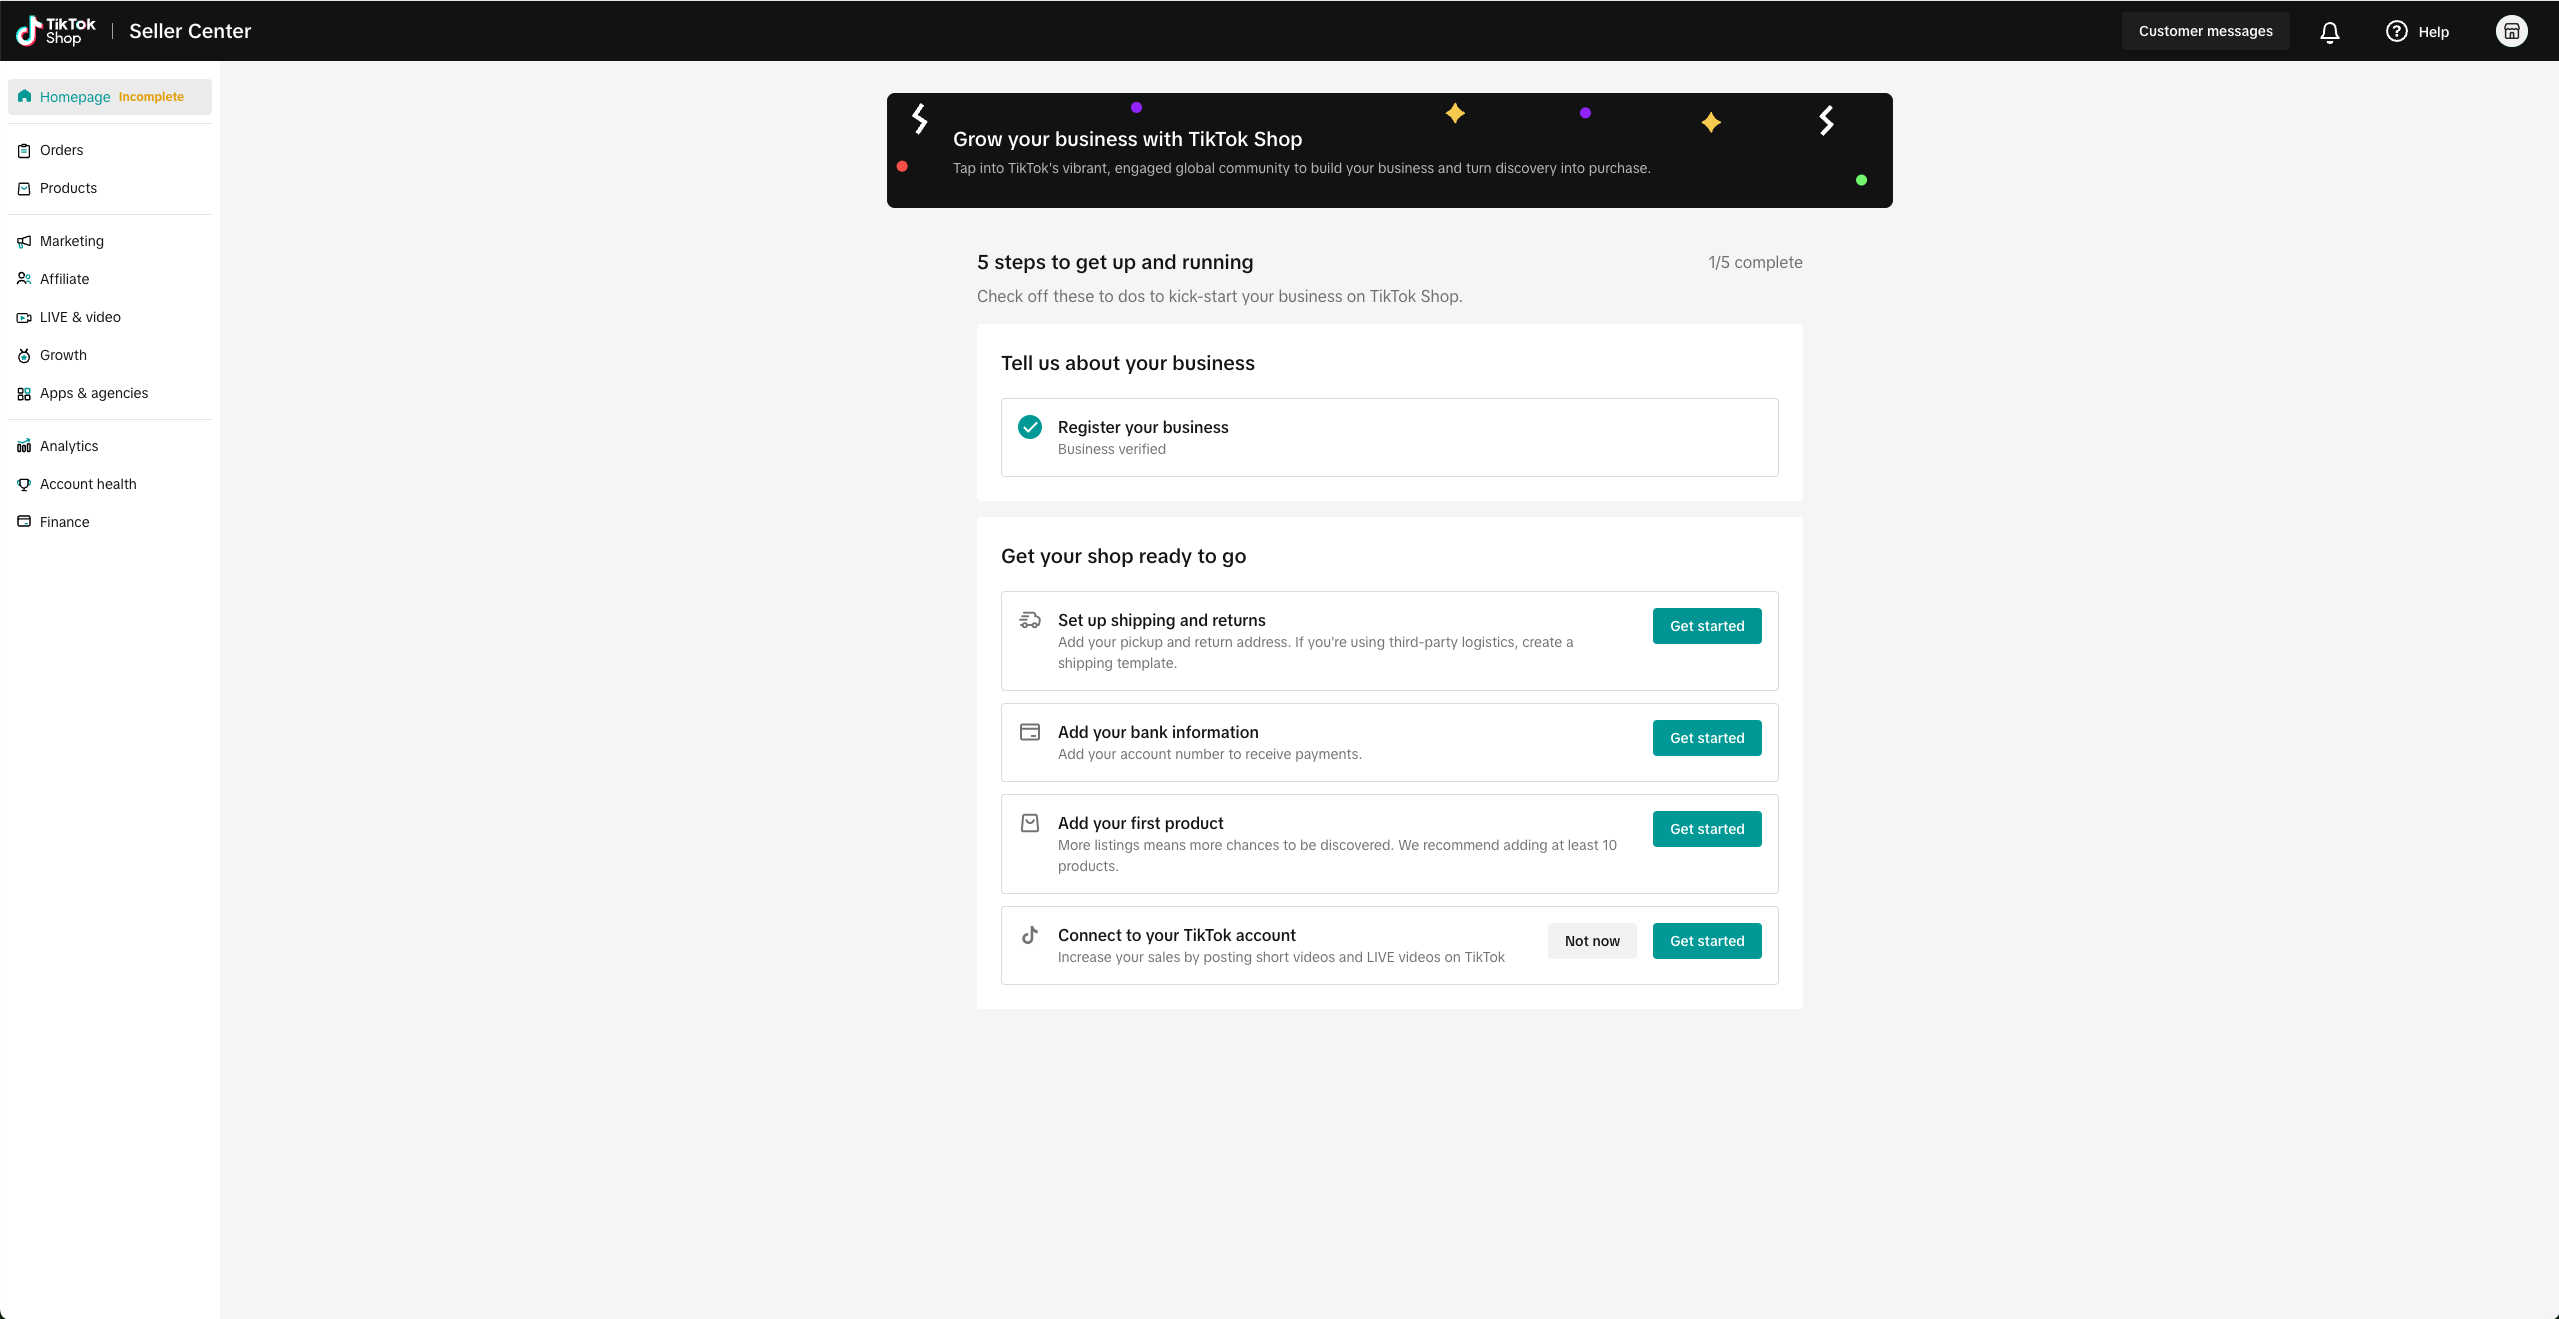This screenshot has width=2559, height=1319.
Task: Open Apps & agencies menu item
Action: [94, 393]
